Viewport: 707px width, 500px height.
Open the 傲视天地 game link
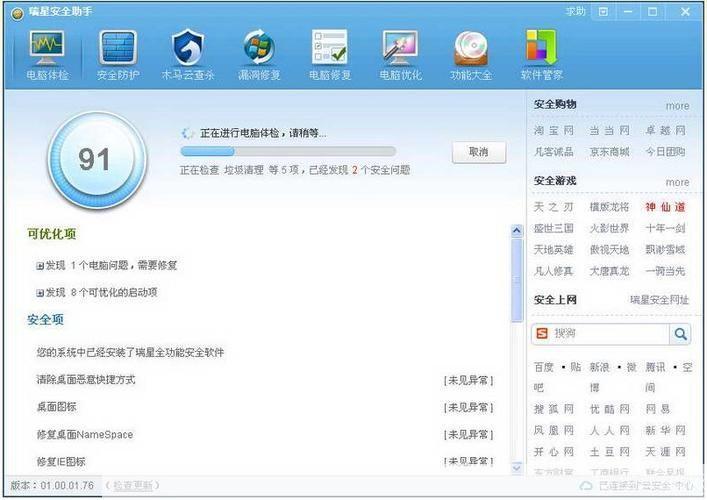coord(610,250)
